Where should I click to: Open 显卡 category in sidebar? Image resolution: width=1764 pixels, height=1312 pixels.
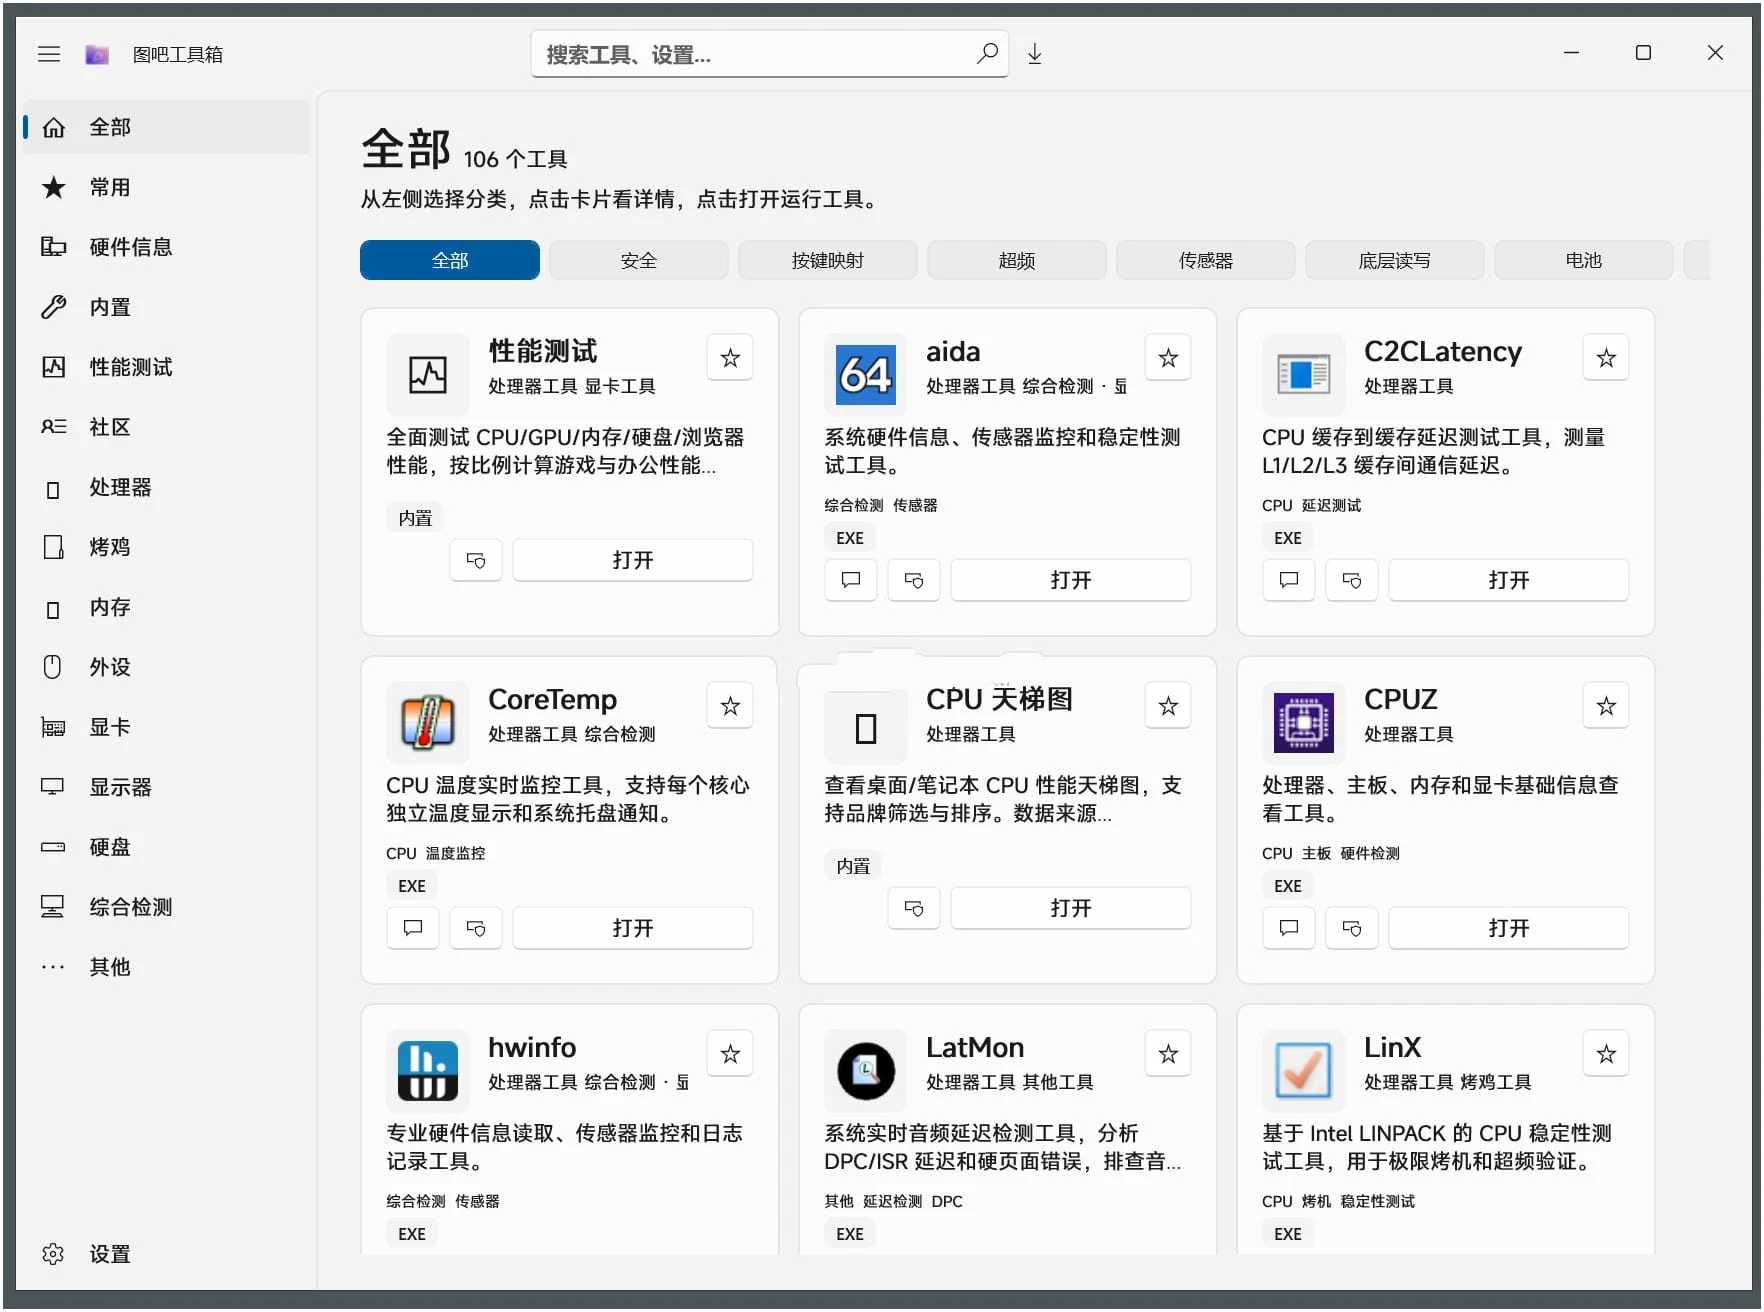pyautogui.click(x=167, y=727)
